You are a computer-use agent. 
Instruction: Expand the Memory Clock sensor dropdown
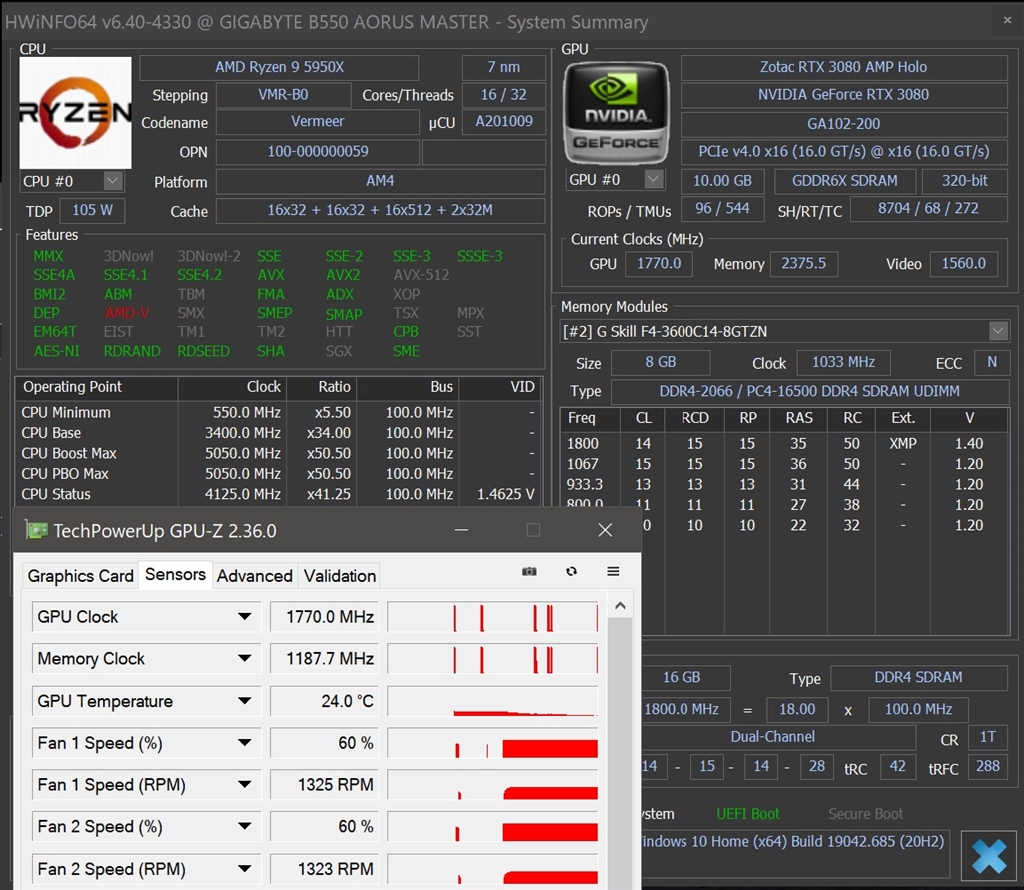coord(244,658)
